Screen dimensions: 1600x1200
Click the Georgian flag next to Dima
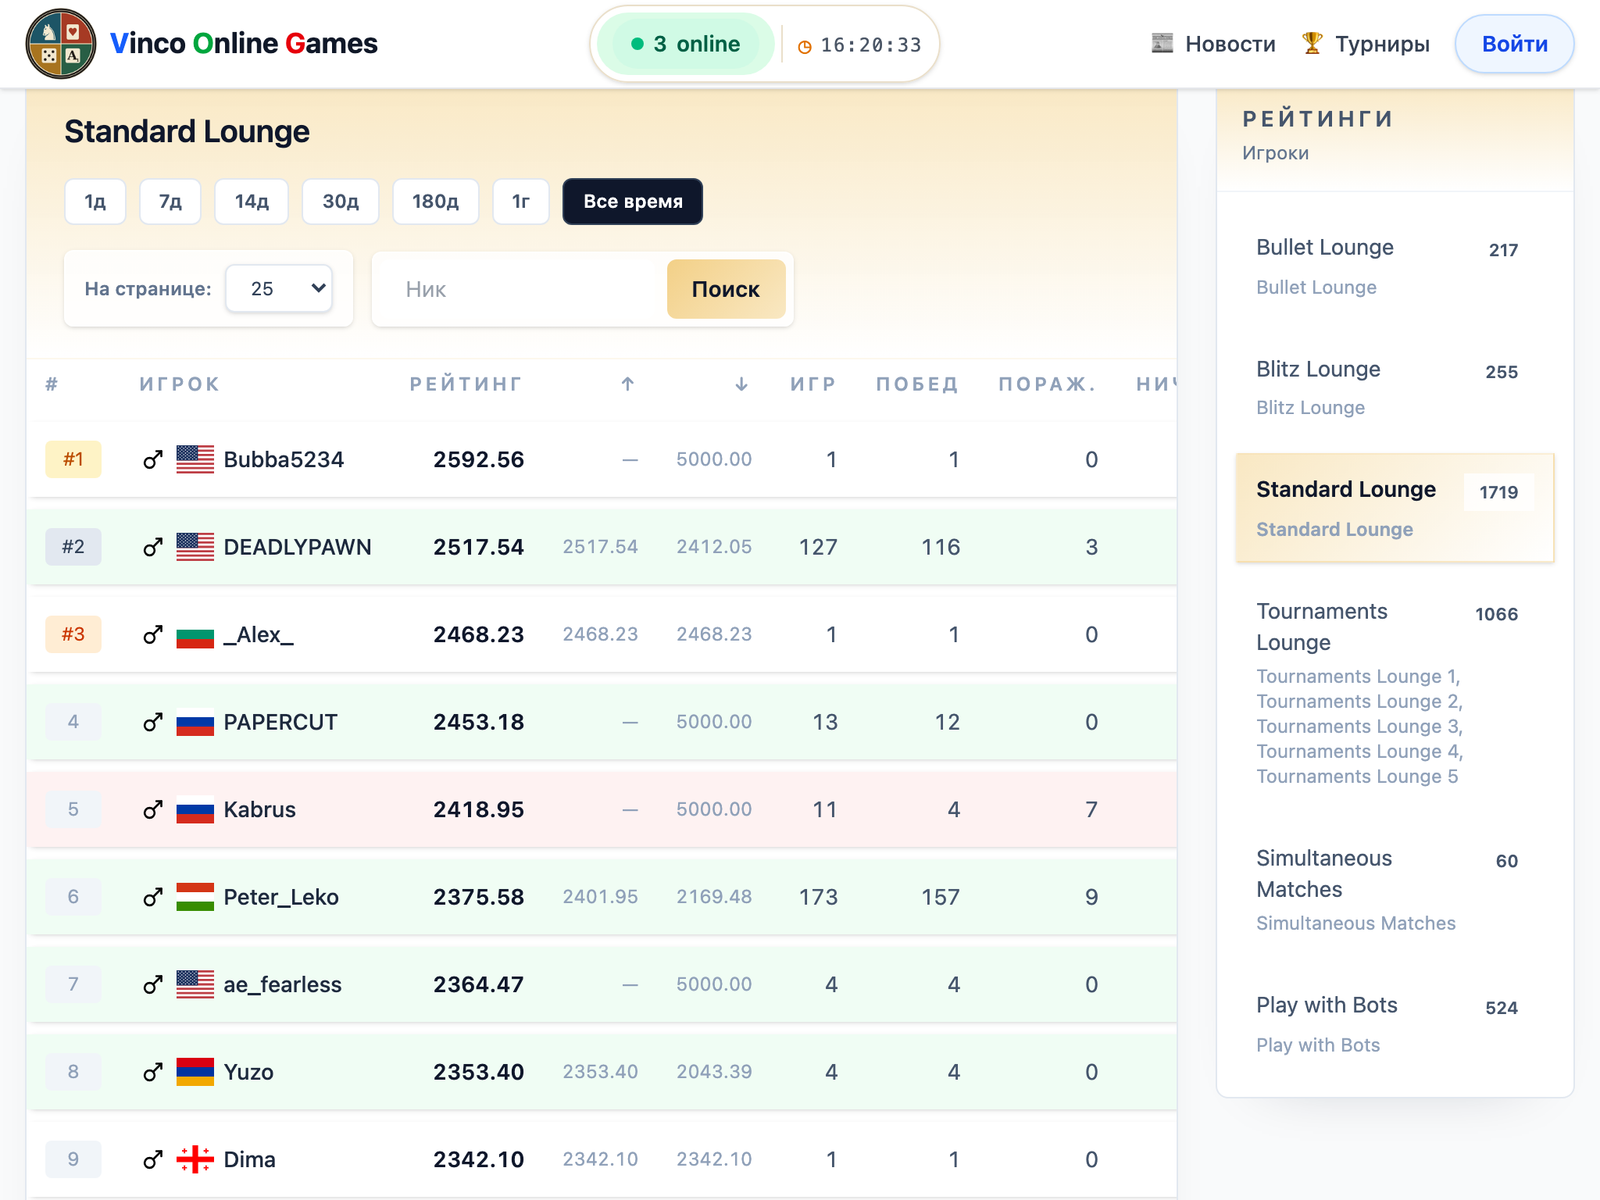point(195,1159)
